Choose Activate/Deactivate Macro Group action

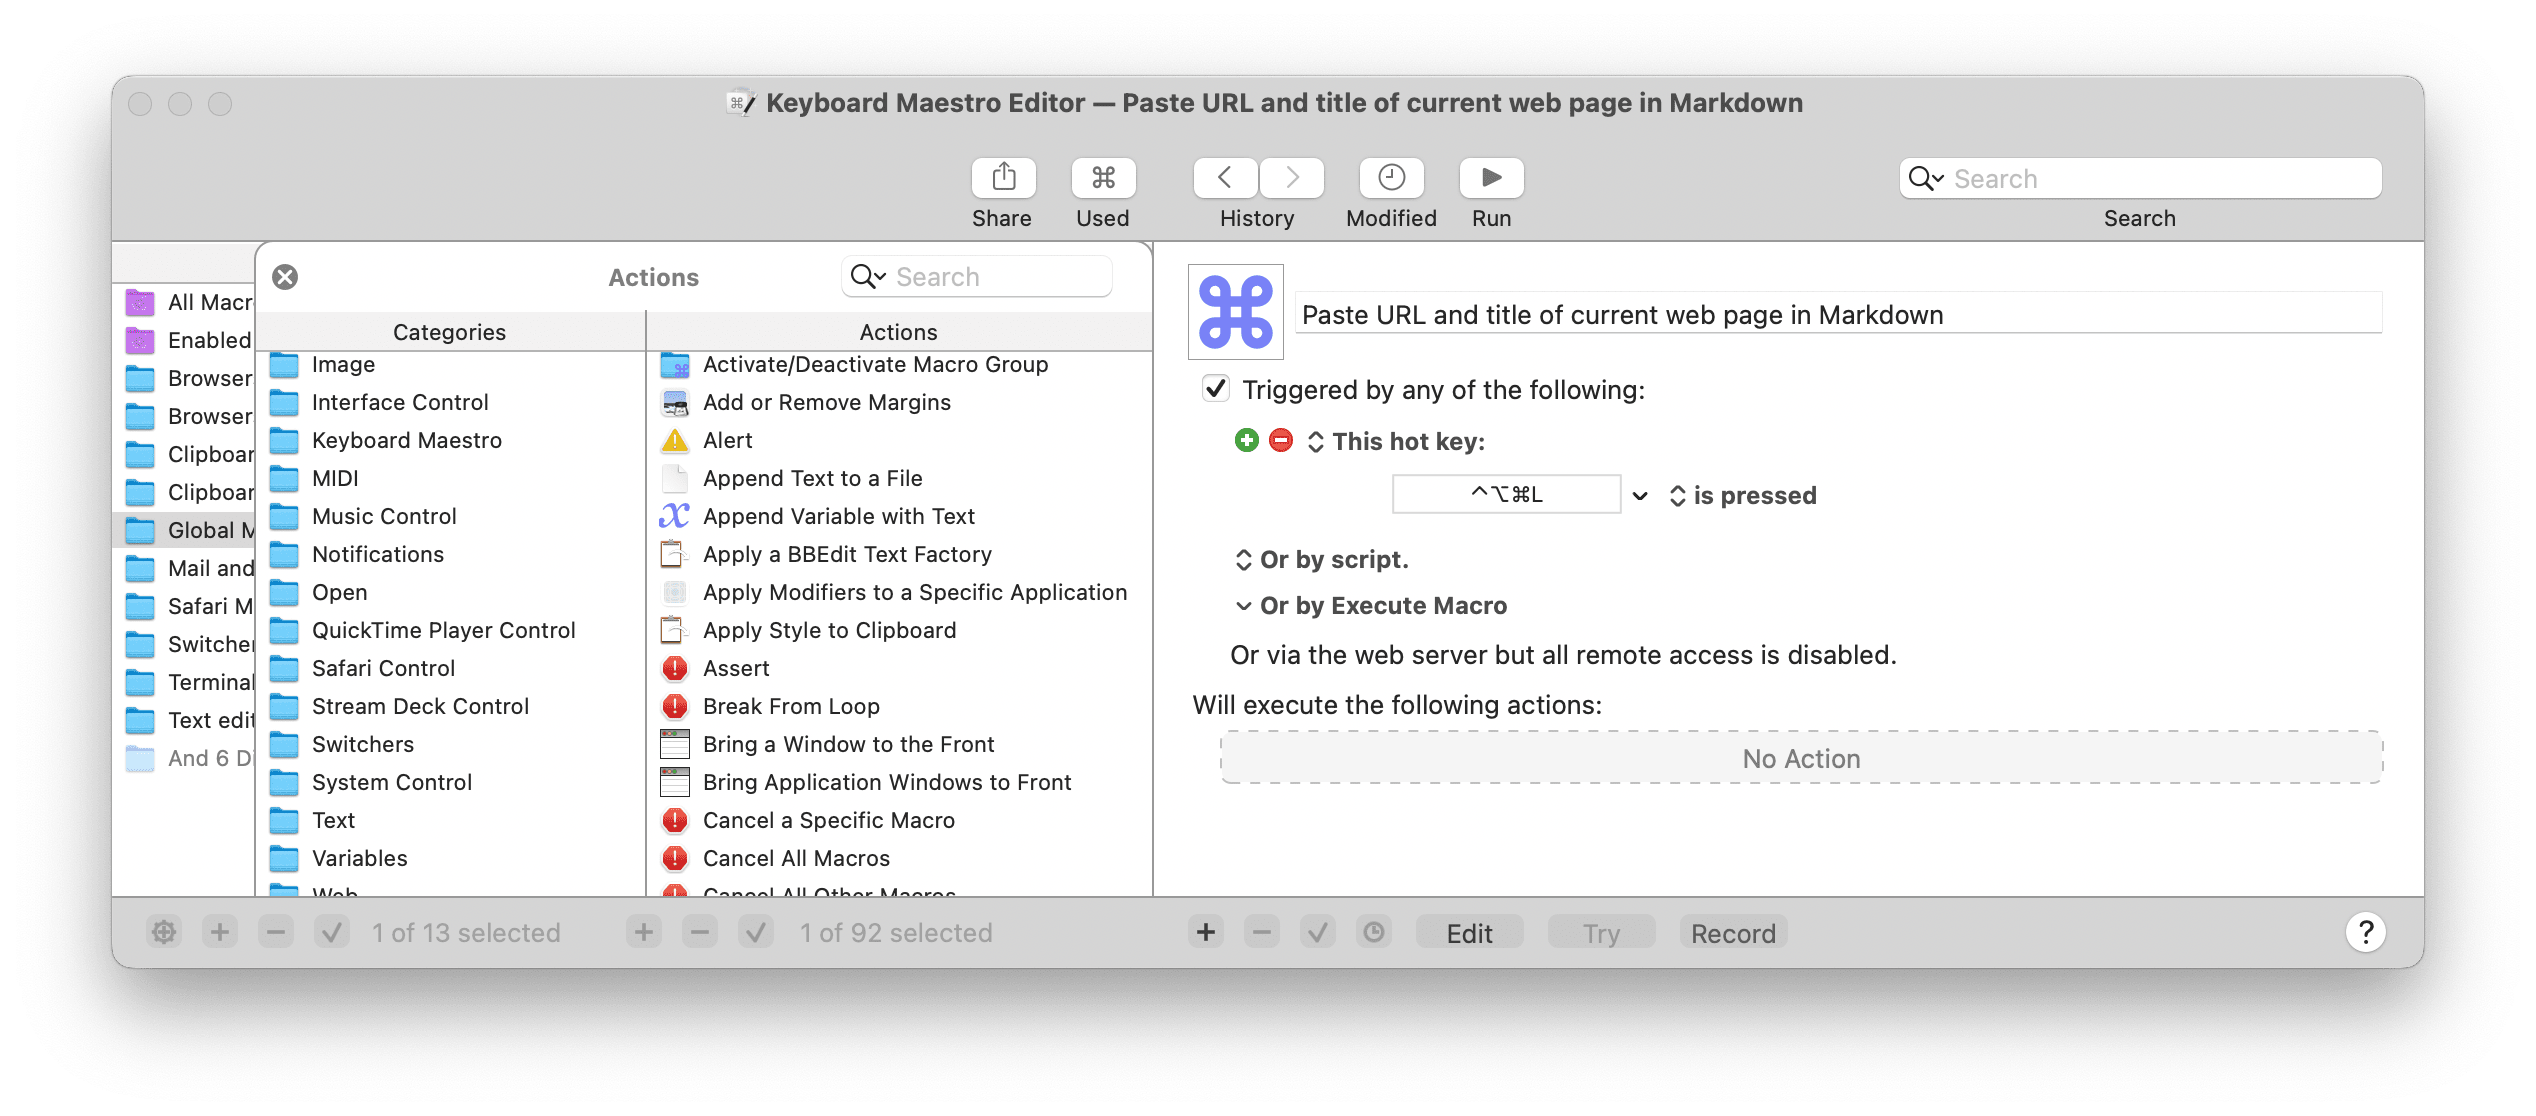900,364
